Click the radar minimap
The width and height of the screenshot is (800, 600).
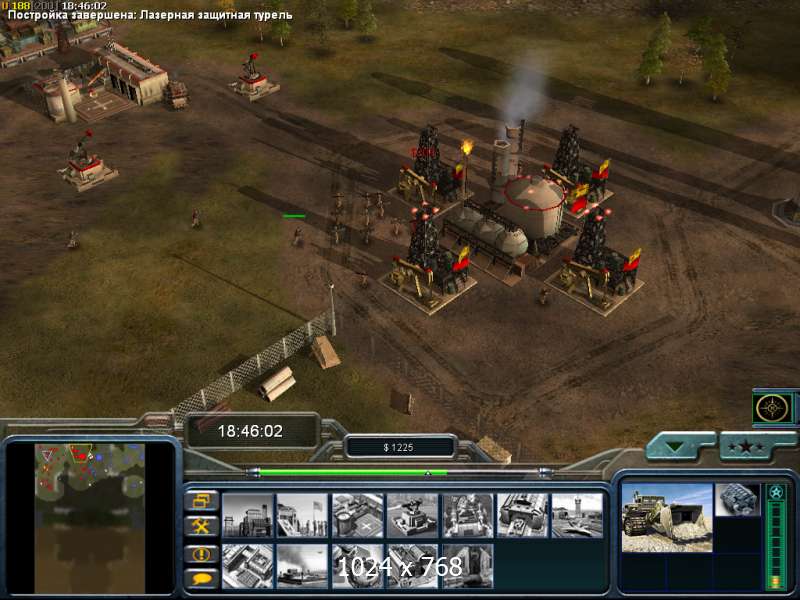[x=90, y=518]
